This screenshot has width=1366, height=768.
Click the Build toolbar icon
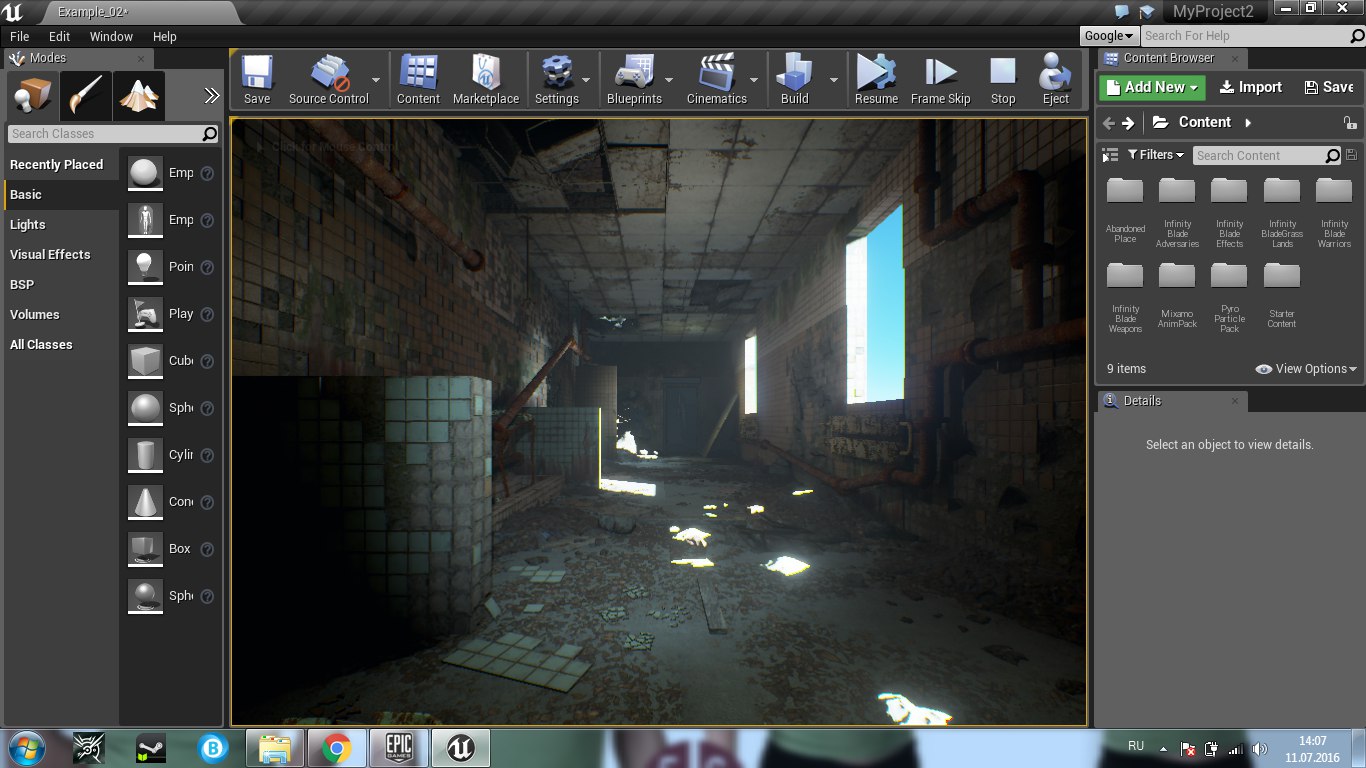pyautogui.click(x=794, y=79)
